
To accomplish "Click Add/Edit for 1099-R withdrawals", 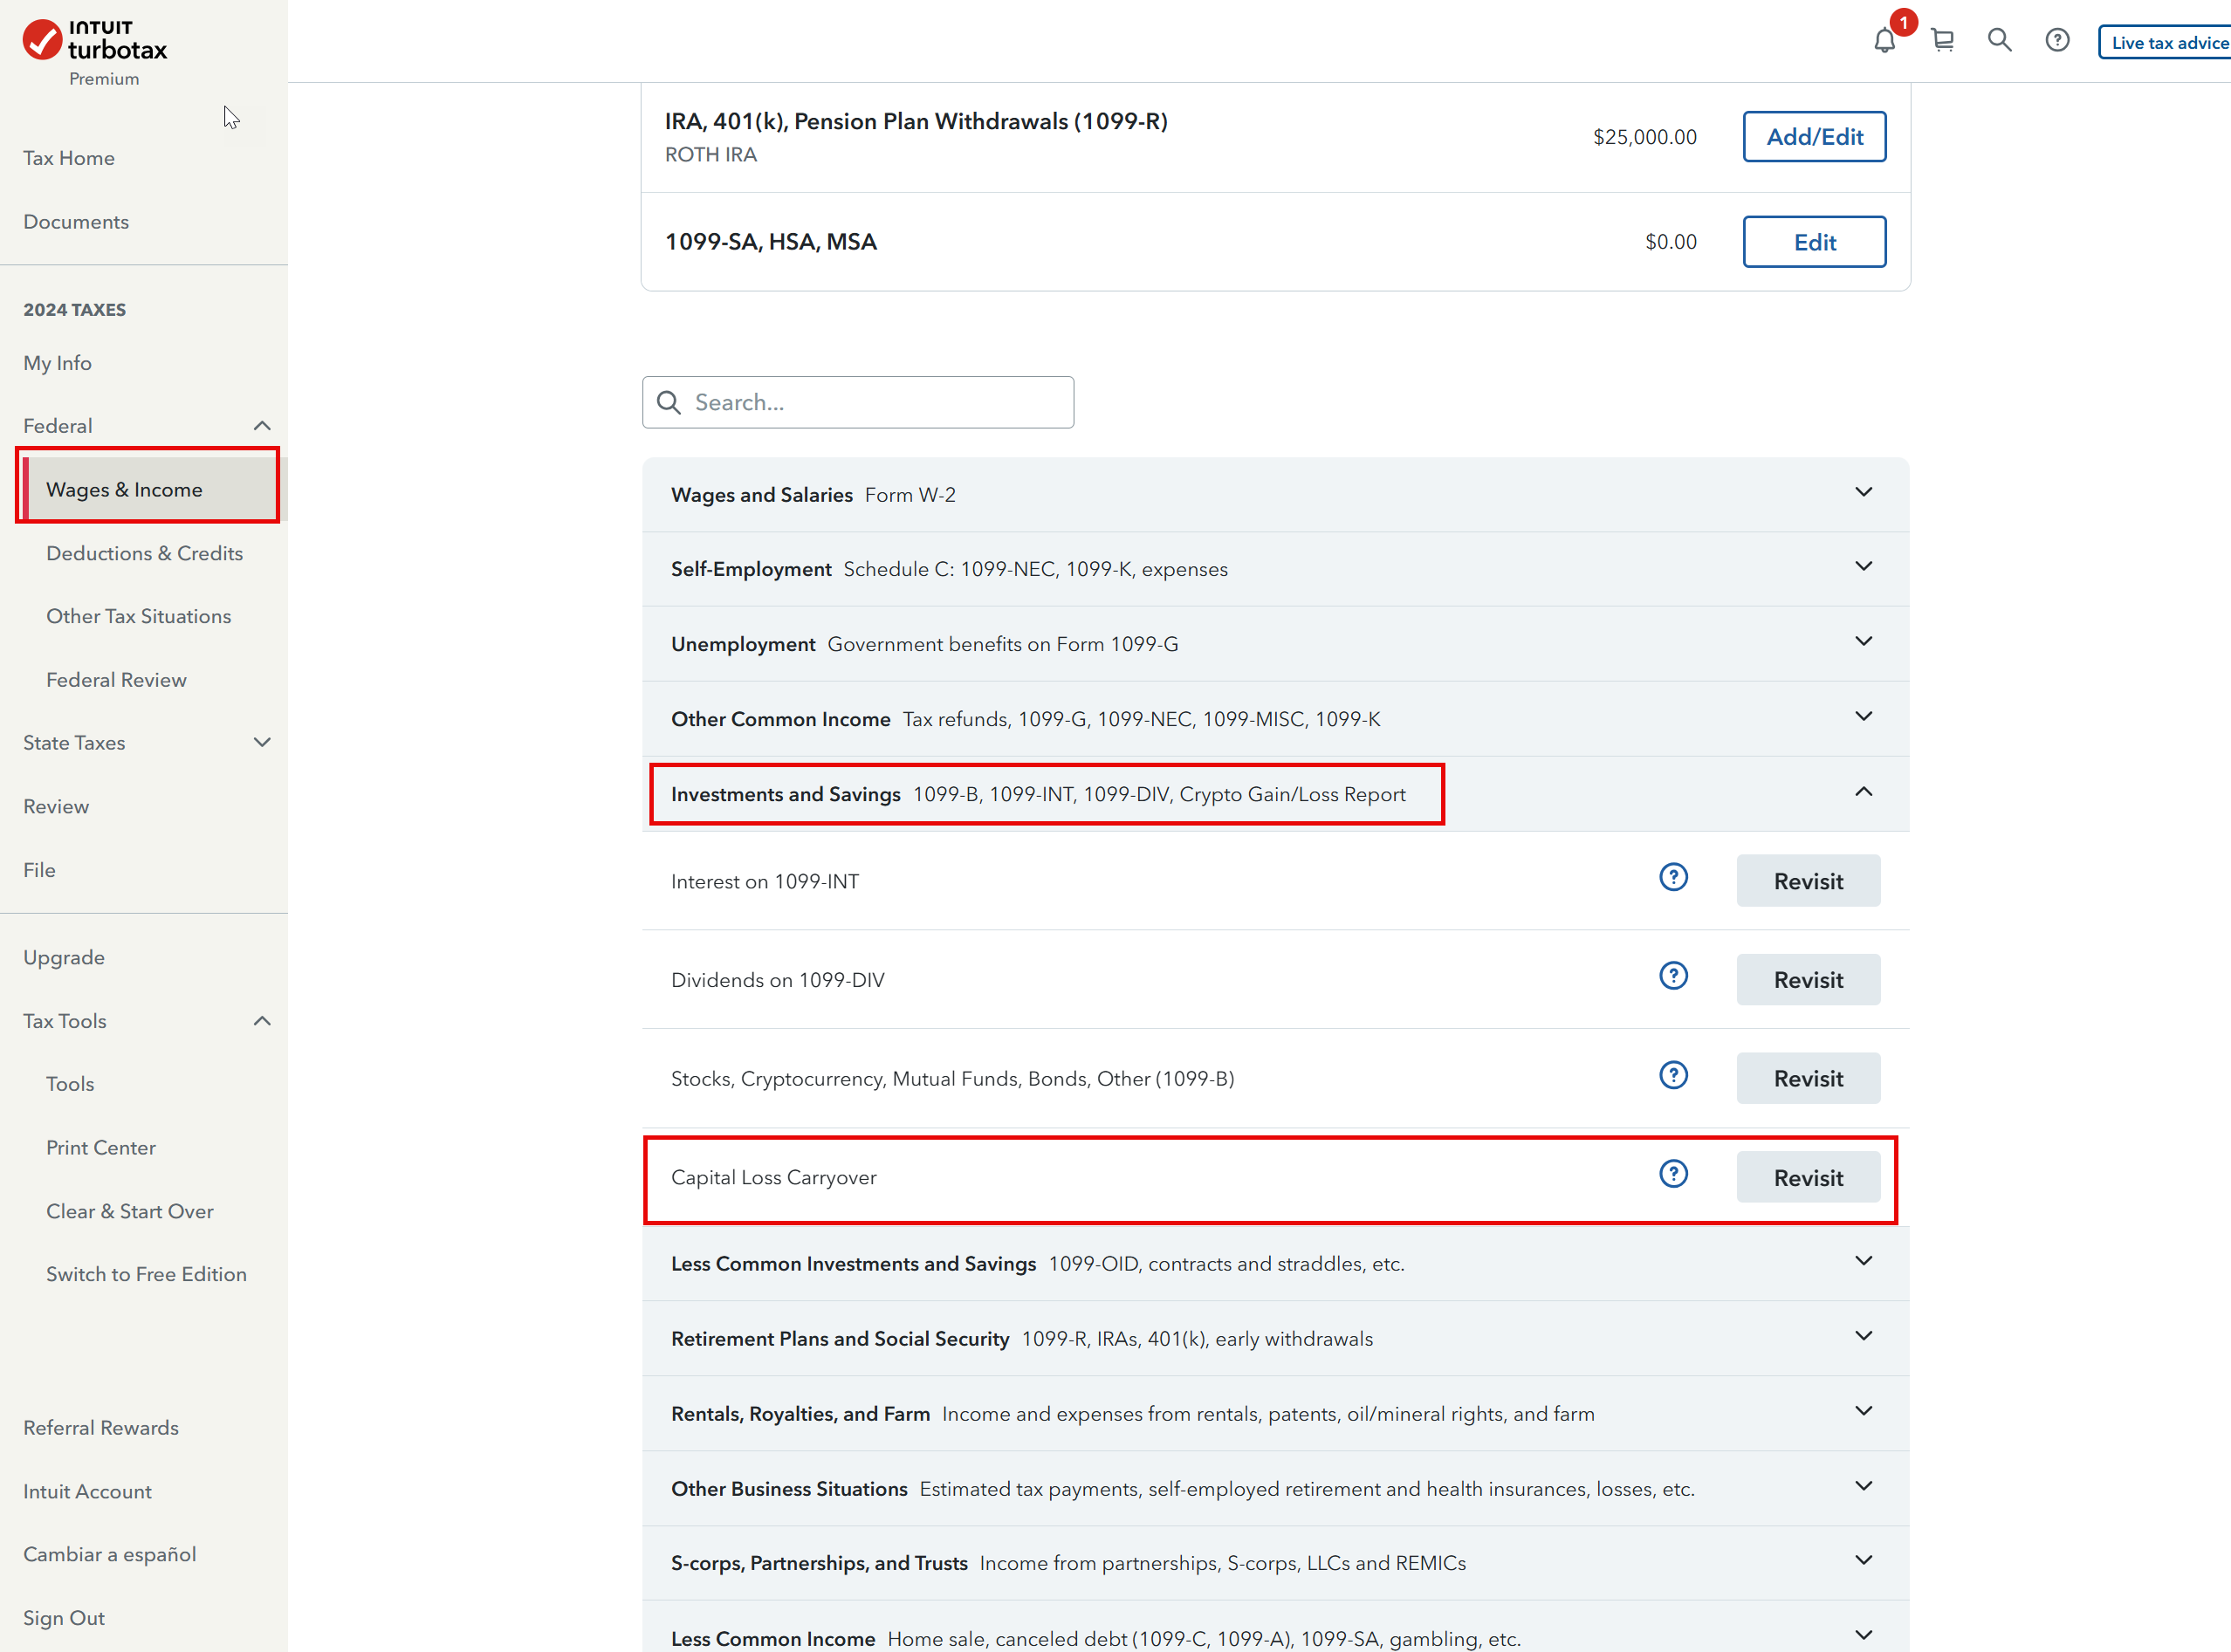I will point(1813,137).
